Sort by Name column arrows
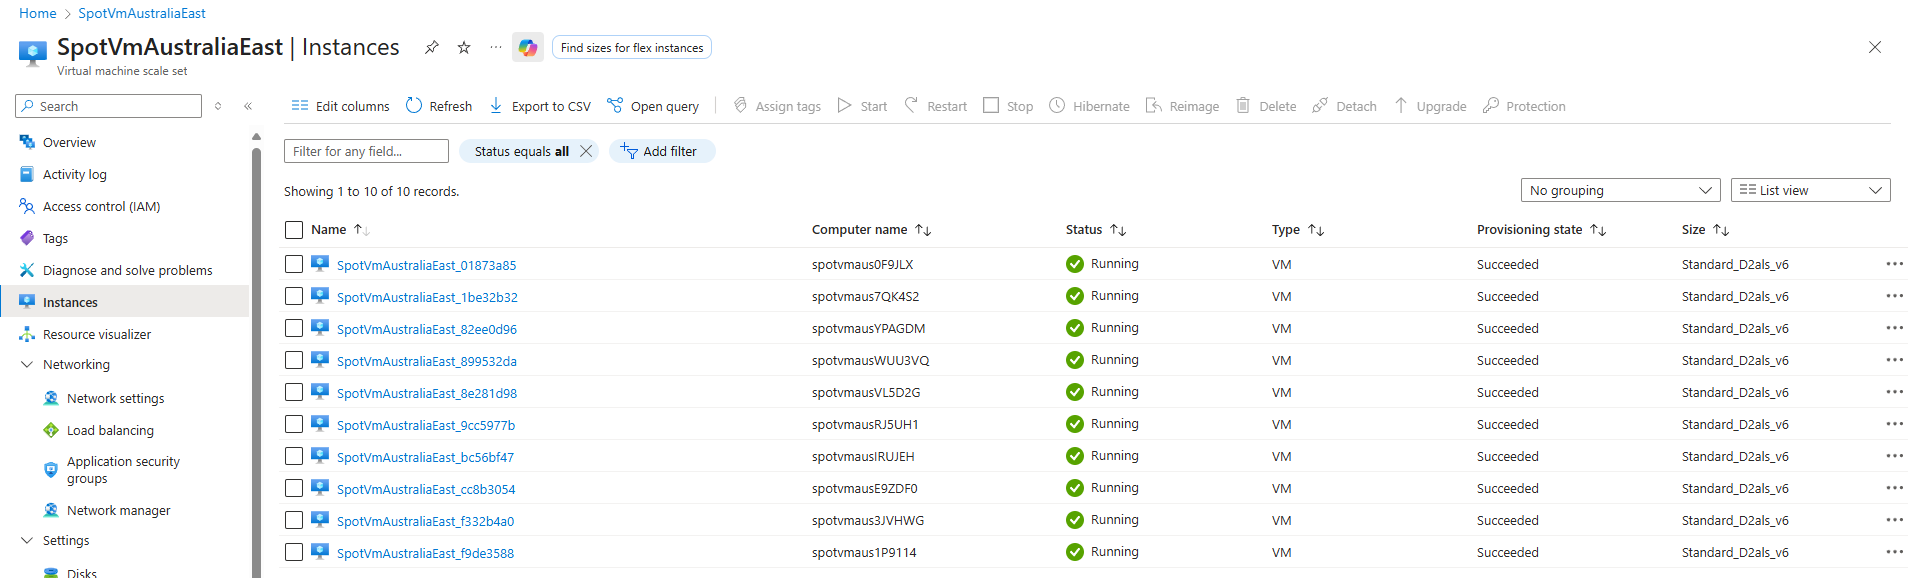The height and width of the screenshot is (578, 1908). click(x=362, y=230)
